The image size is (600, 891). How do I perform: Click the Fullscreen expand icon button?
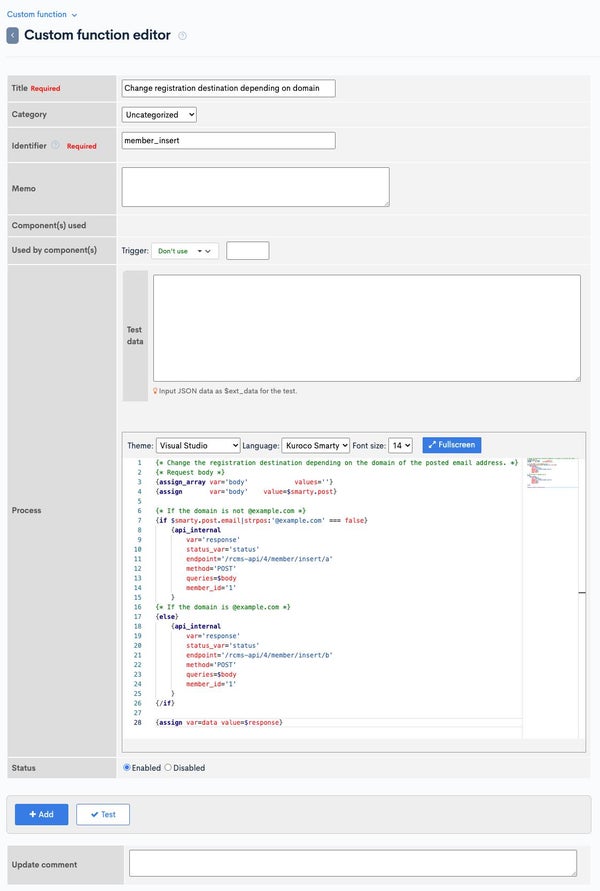tap(452, 445)
